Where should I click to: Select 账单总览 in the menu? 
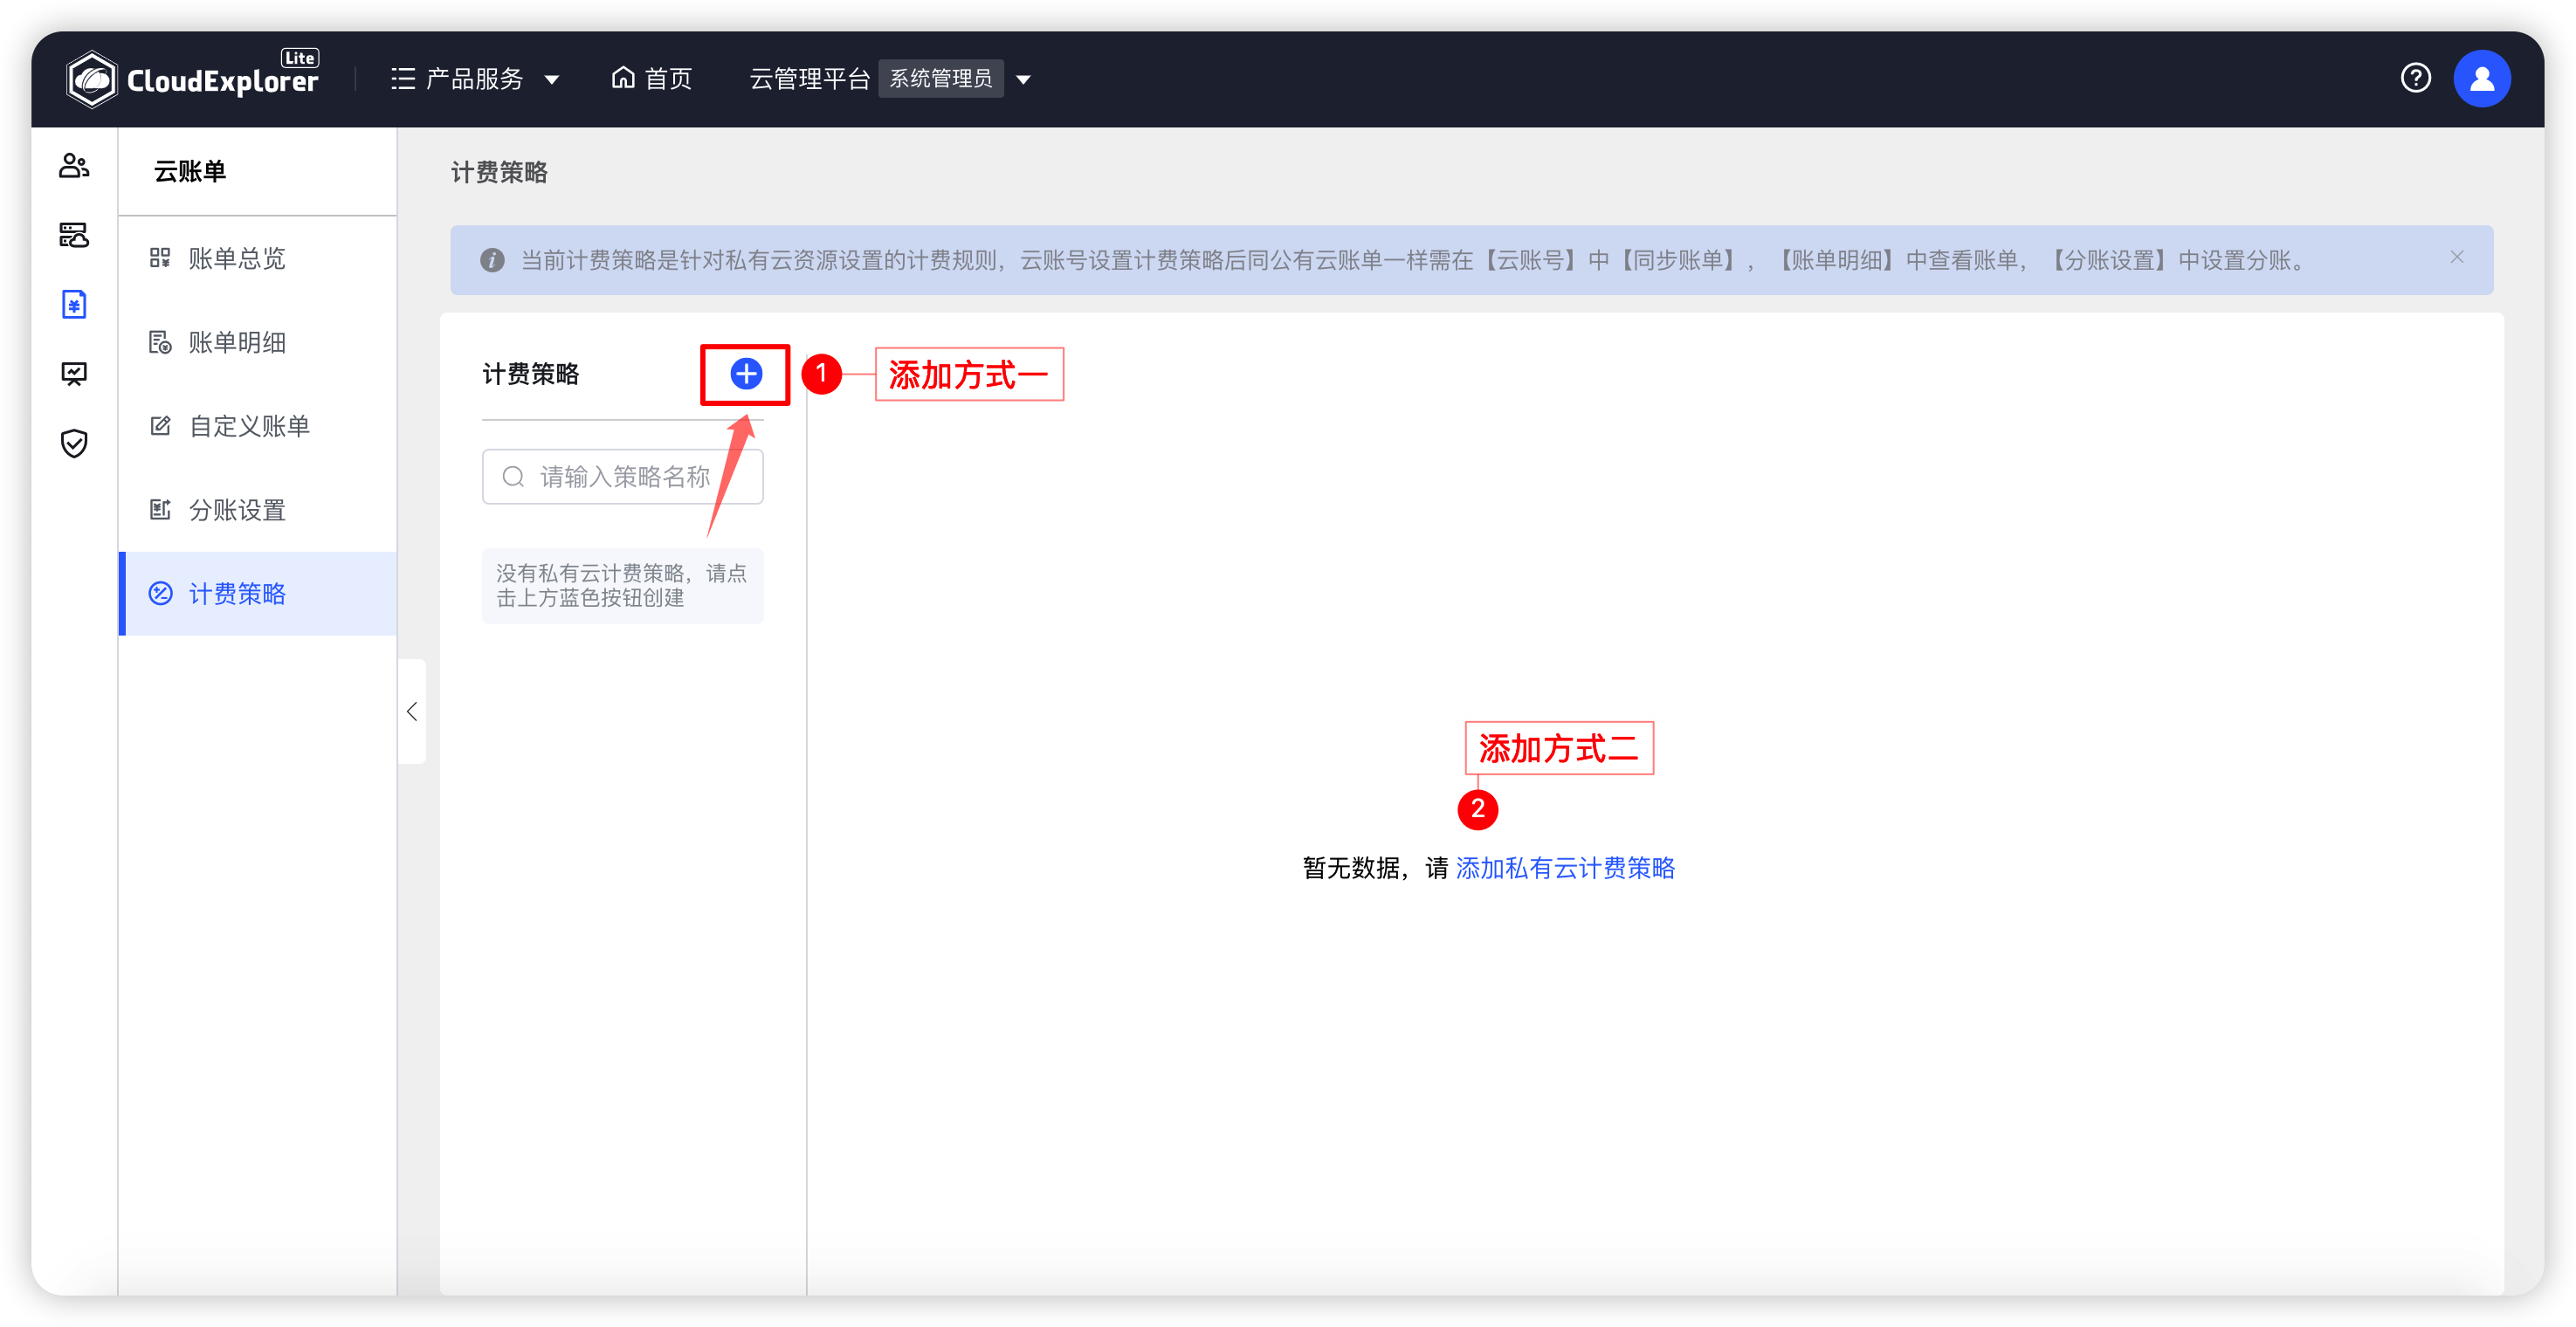pos(258,259)
